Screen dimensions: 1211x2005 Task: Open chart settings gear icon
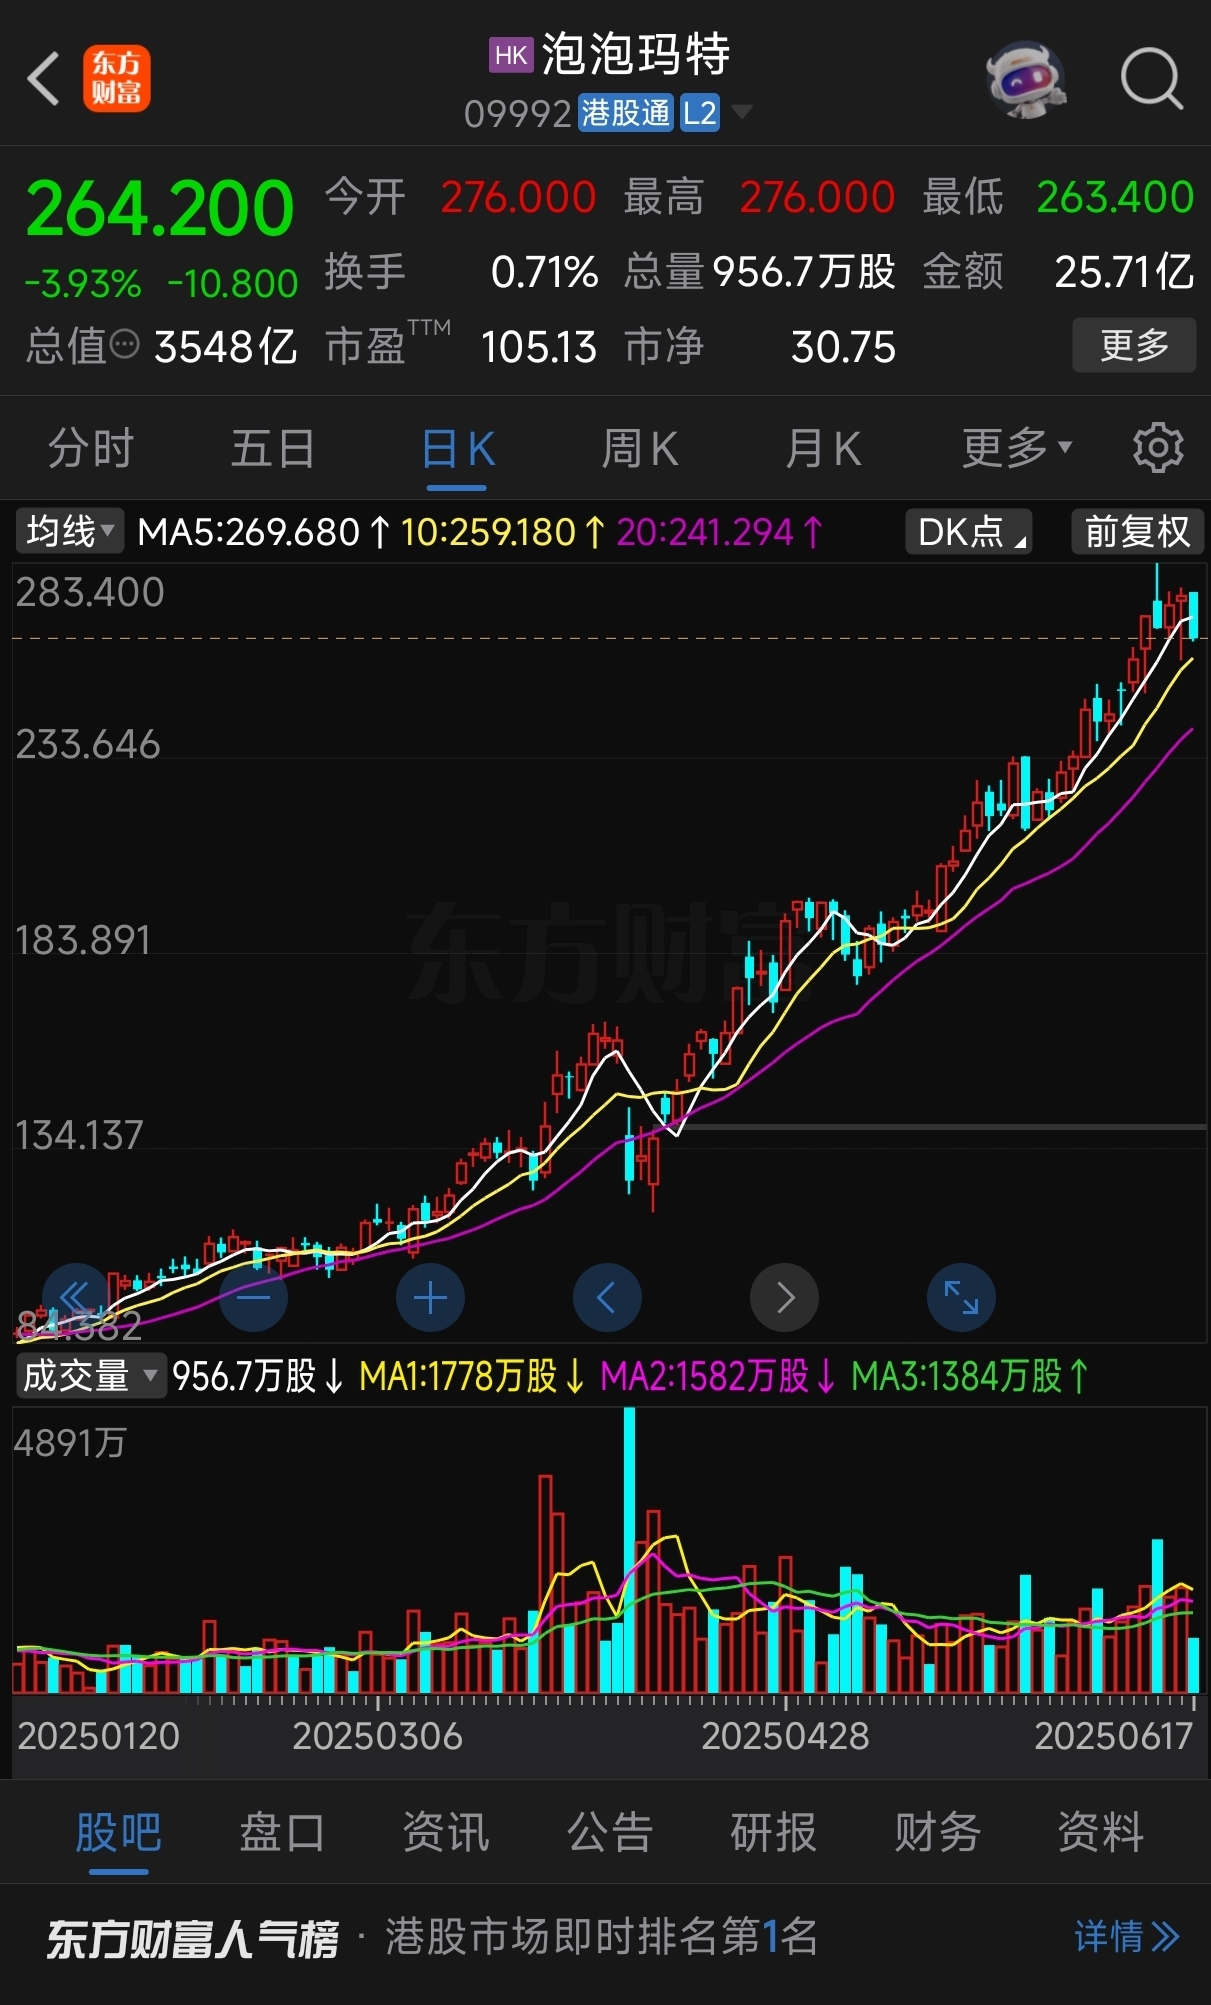tap(1158, 448)
